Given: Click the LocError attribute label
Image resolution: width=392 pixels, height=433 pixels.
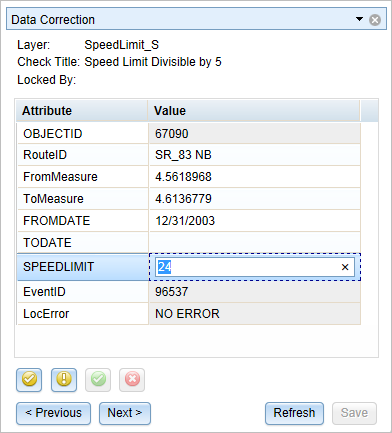Looking at the screenshot, I should 46,314.
